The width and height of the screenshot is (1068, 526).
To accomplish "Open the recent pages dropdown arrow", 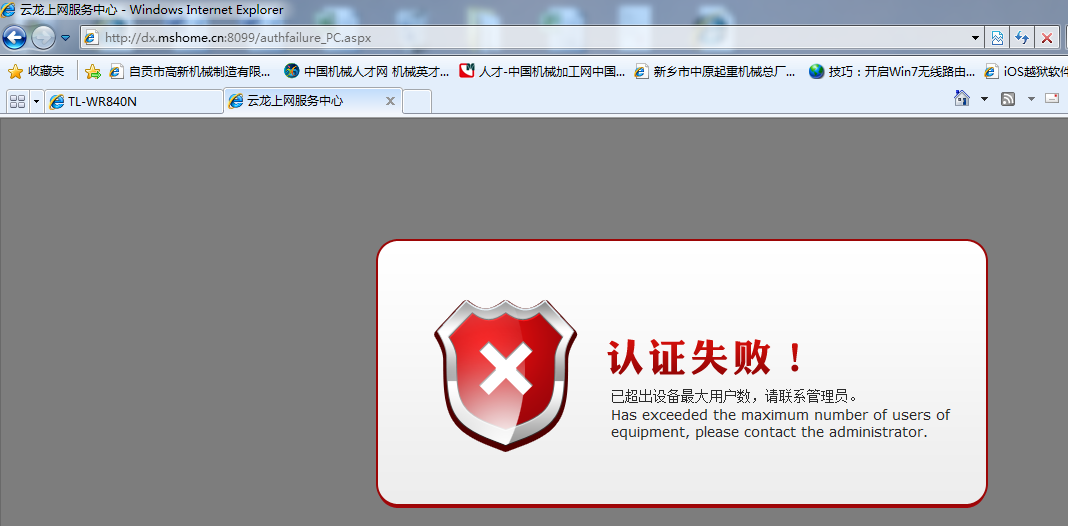I will [65, 37].
